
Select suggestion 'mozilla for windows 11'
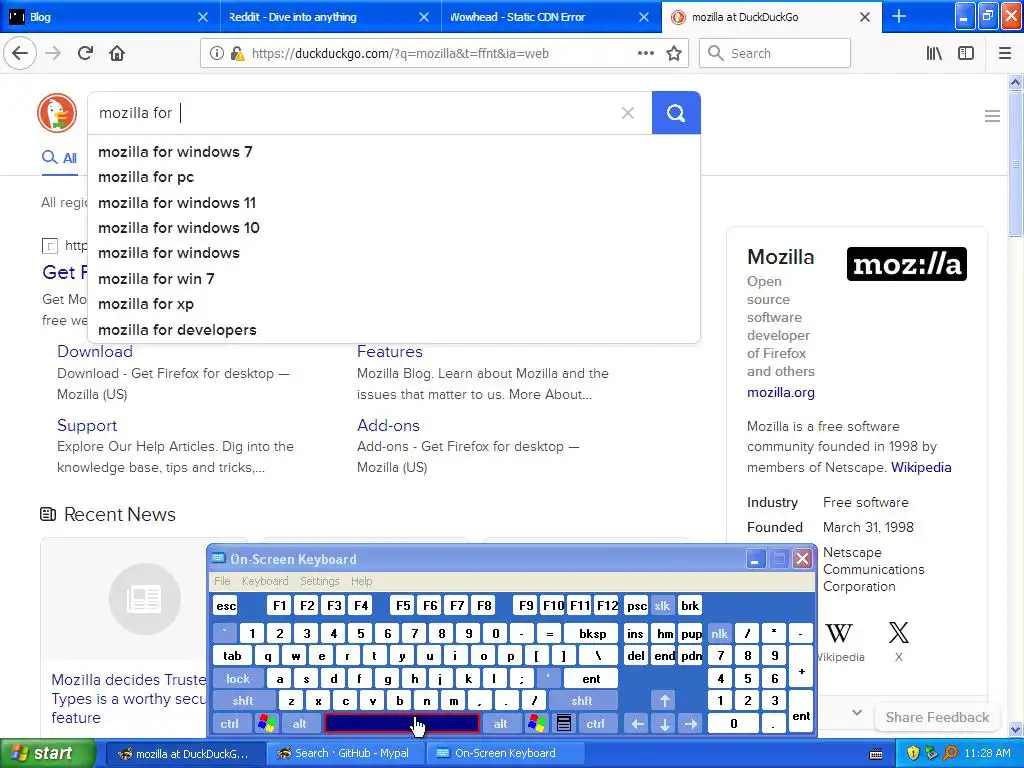394,202
